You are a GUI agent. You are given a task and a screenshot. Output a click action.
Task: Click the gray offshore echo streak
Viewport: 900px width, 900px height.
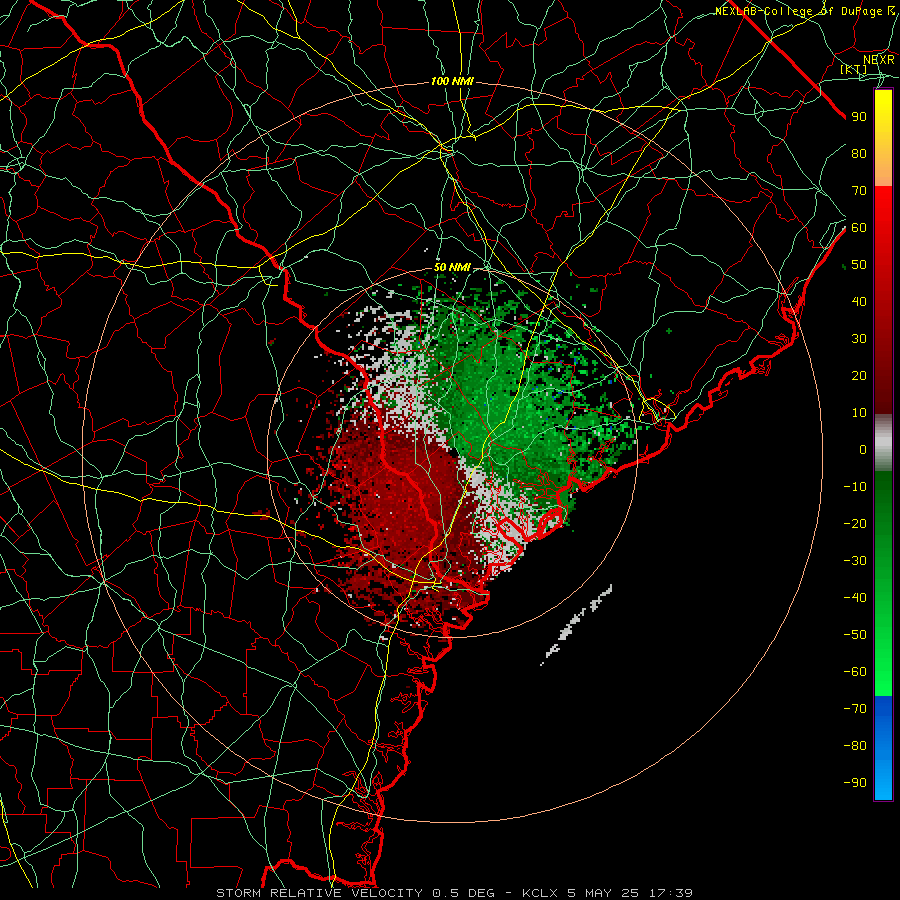(x=576, y=624)
